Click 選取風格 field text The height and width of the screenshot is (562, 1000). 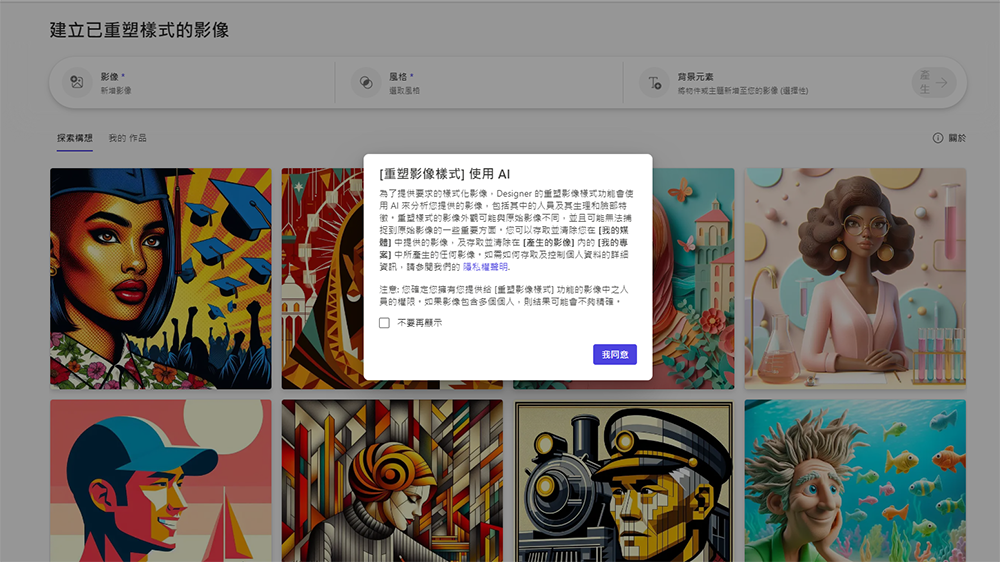coord(404,91)
